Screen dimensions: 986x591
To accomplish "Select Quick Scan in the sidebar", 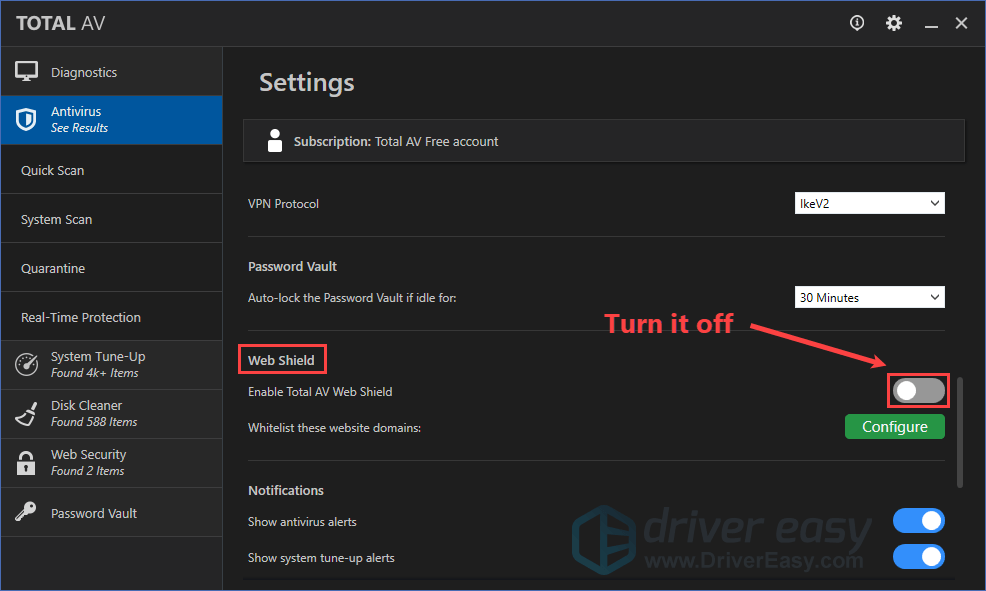I will point(53,170).
